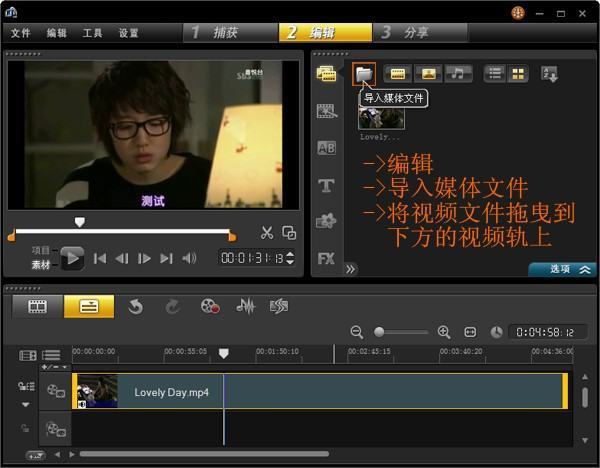Open the FX filter library
The width and height of the screenshot is (600, 468).
click(326, 258)
